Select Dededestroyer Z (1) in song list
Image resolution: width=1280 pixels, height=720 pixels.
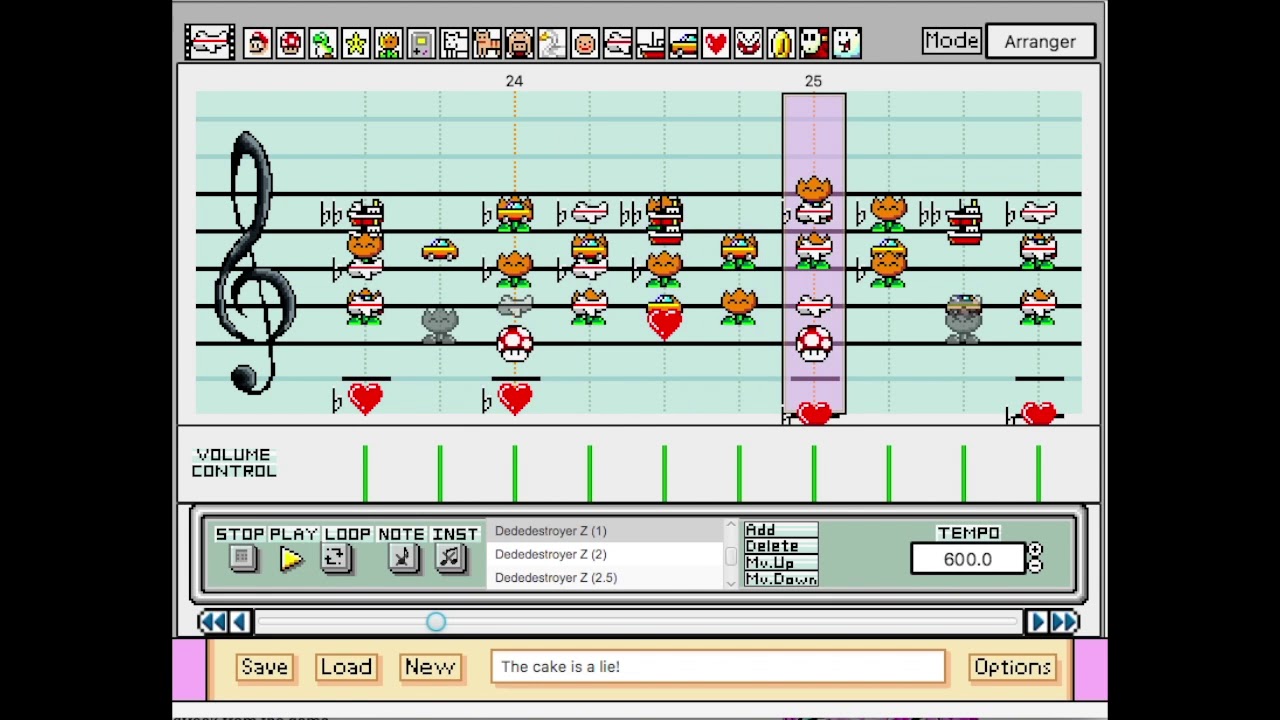pos(604,531)
